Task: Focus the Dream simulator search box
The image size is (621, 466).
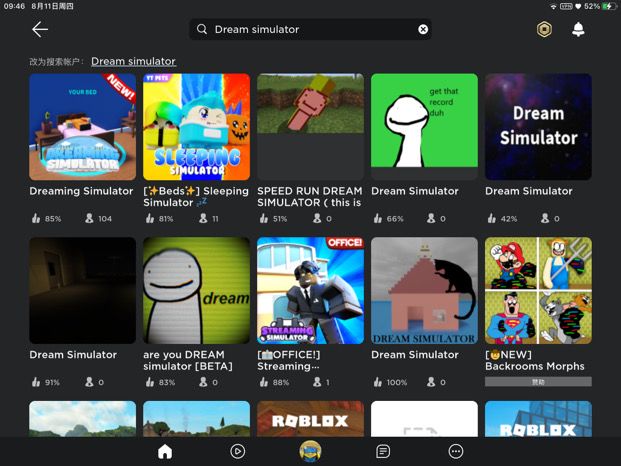Action: click(x=310, y=29)
